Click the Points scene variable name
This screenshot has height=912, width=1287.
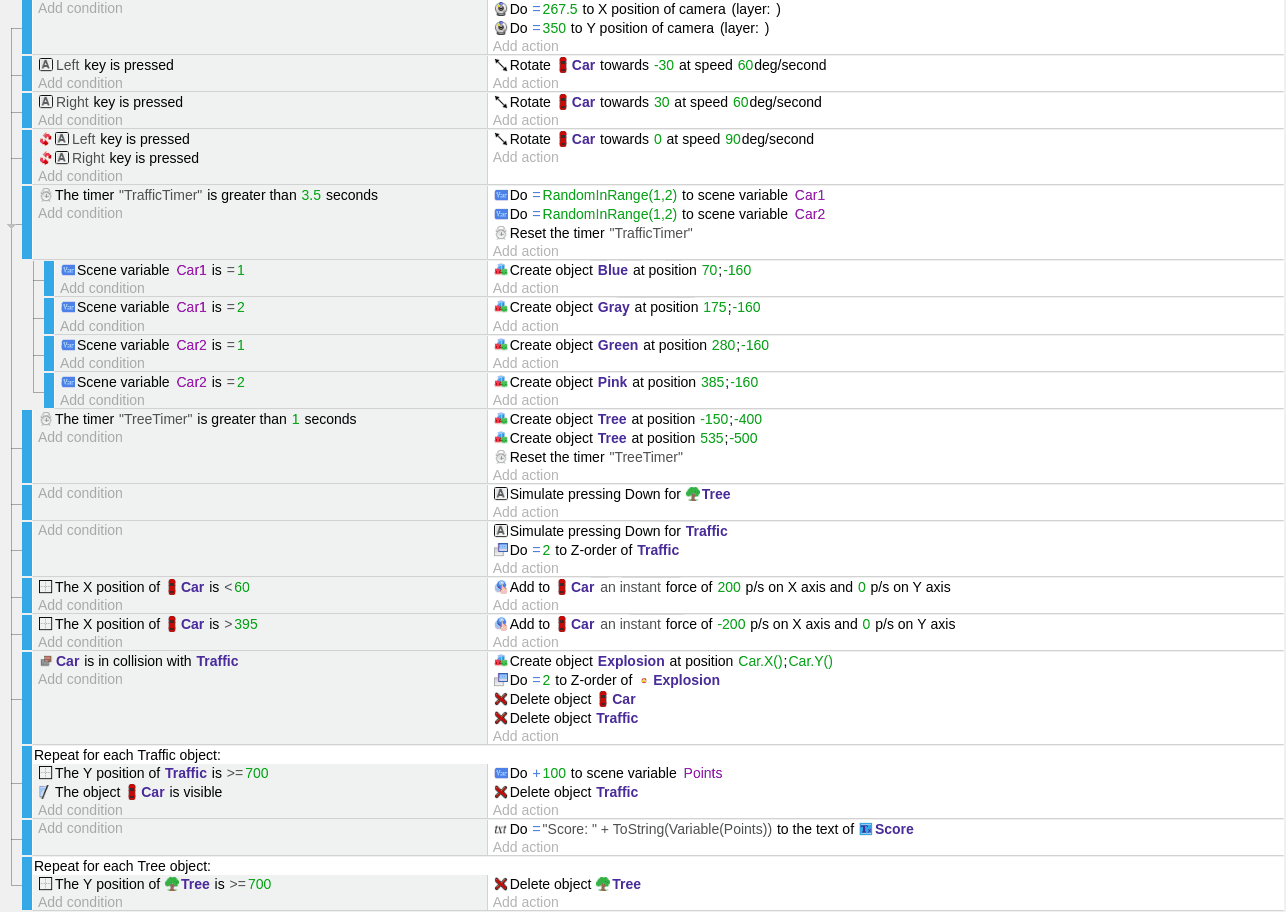(x=702, y=773)
